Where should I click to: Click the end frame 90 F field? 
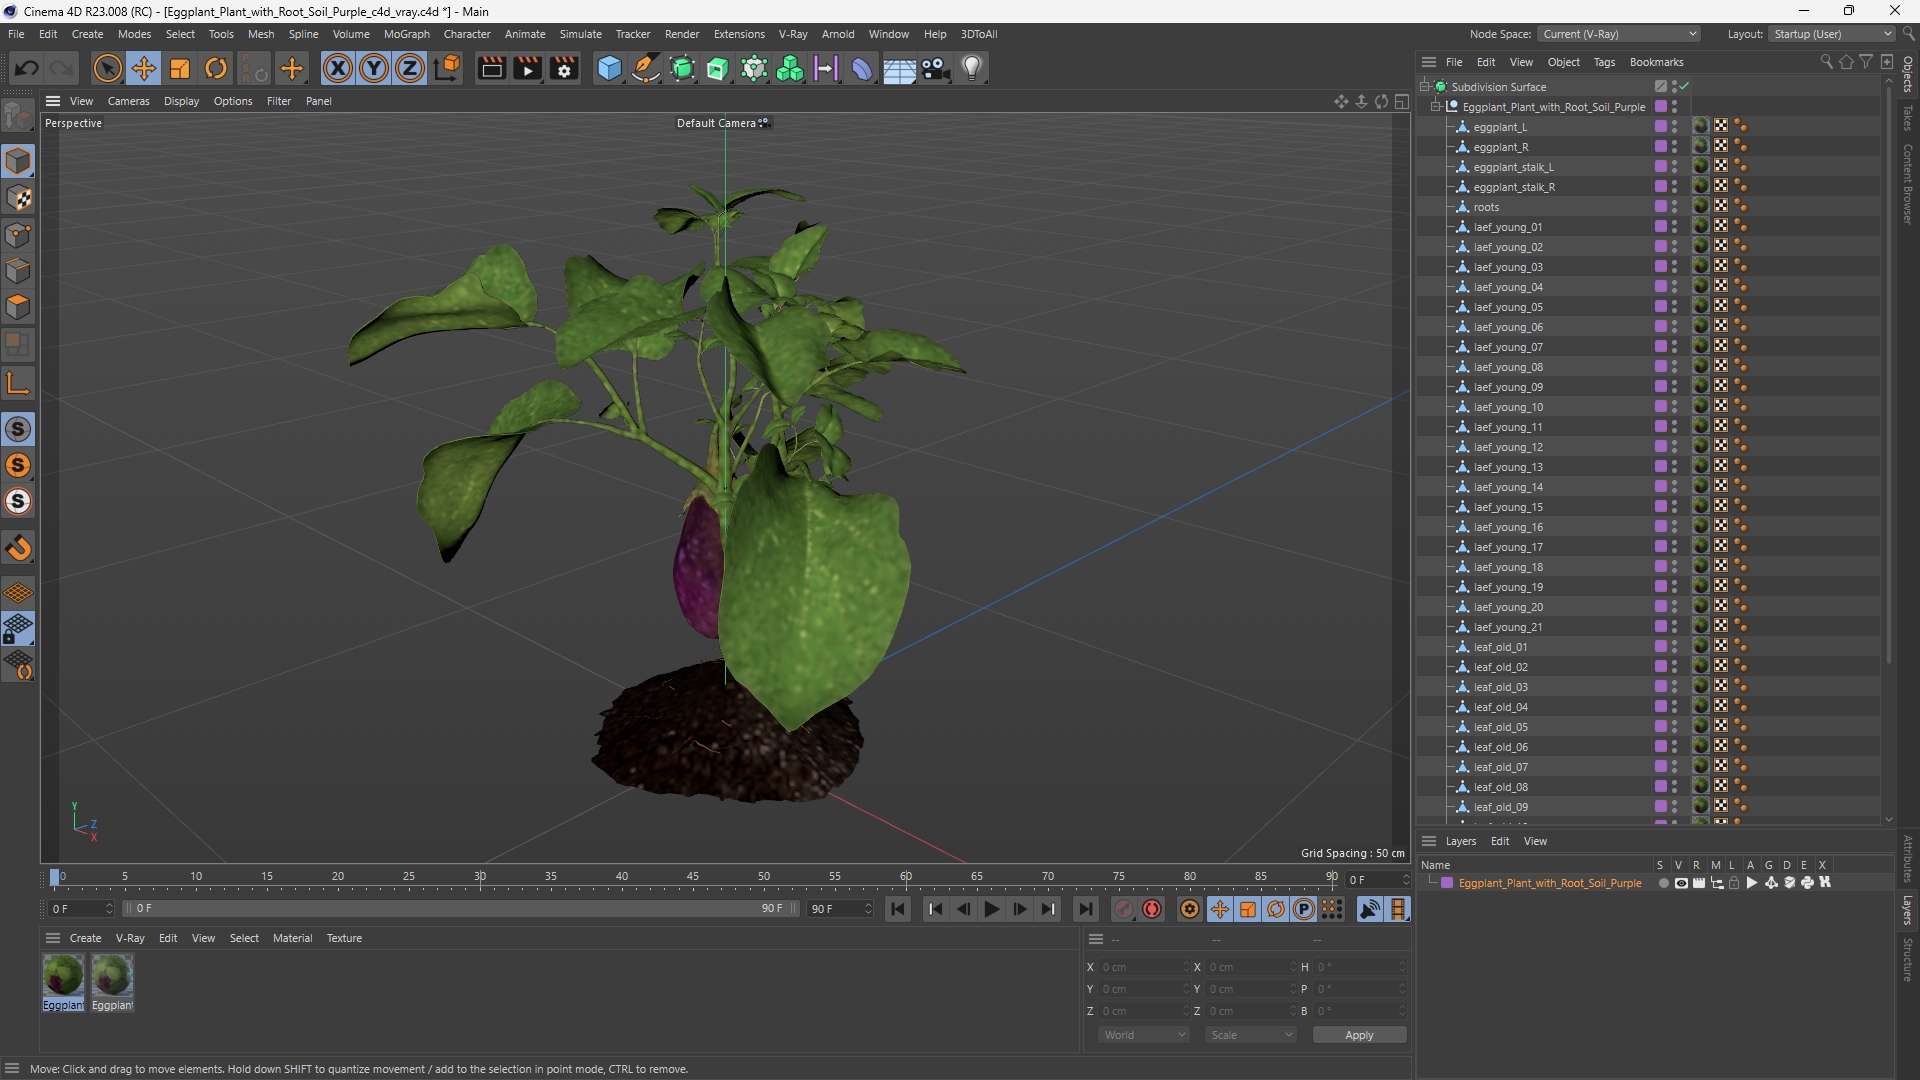[x=840, y=909]
